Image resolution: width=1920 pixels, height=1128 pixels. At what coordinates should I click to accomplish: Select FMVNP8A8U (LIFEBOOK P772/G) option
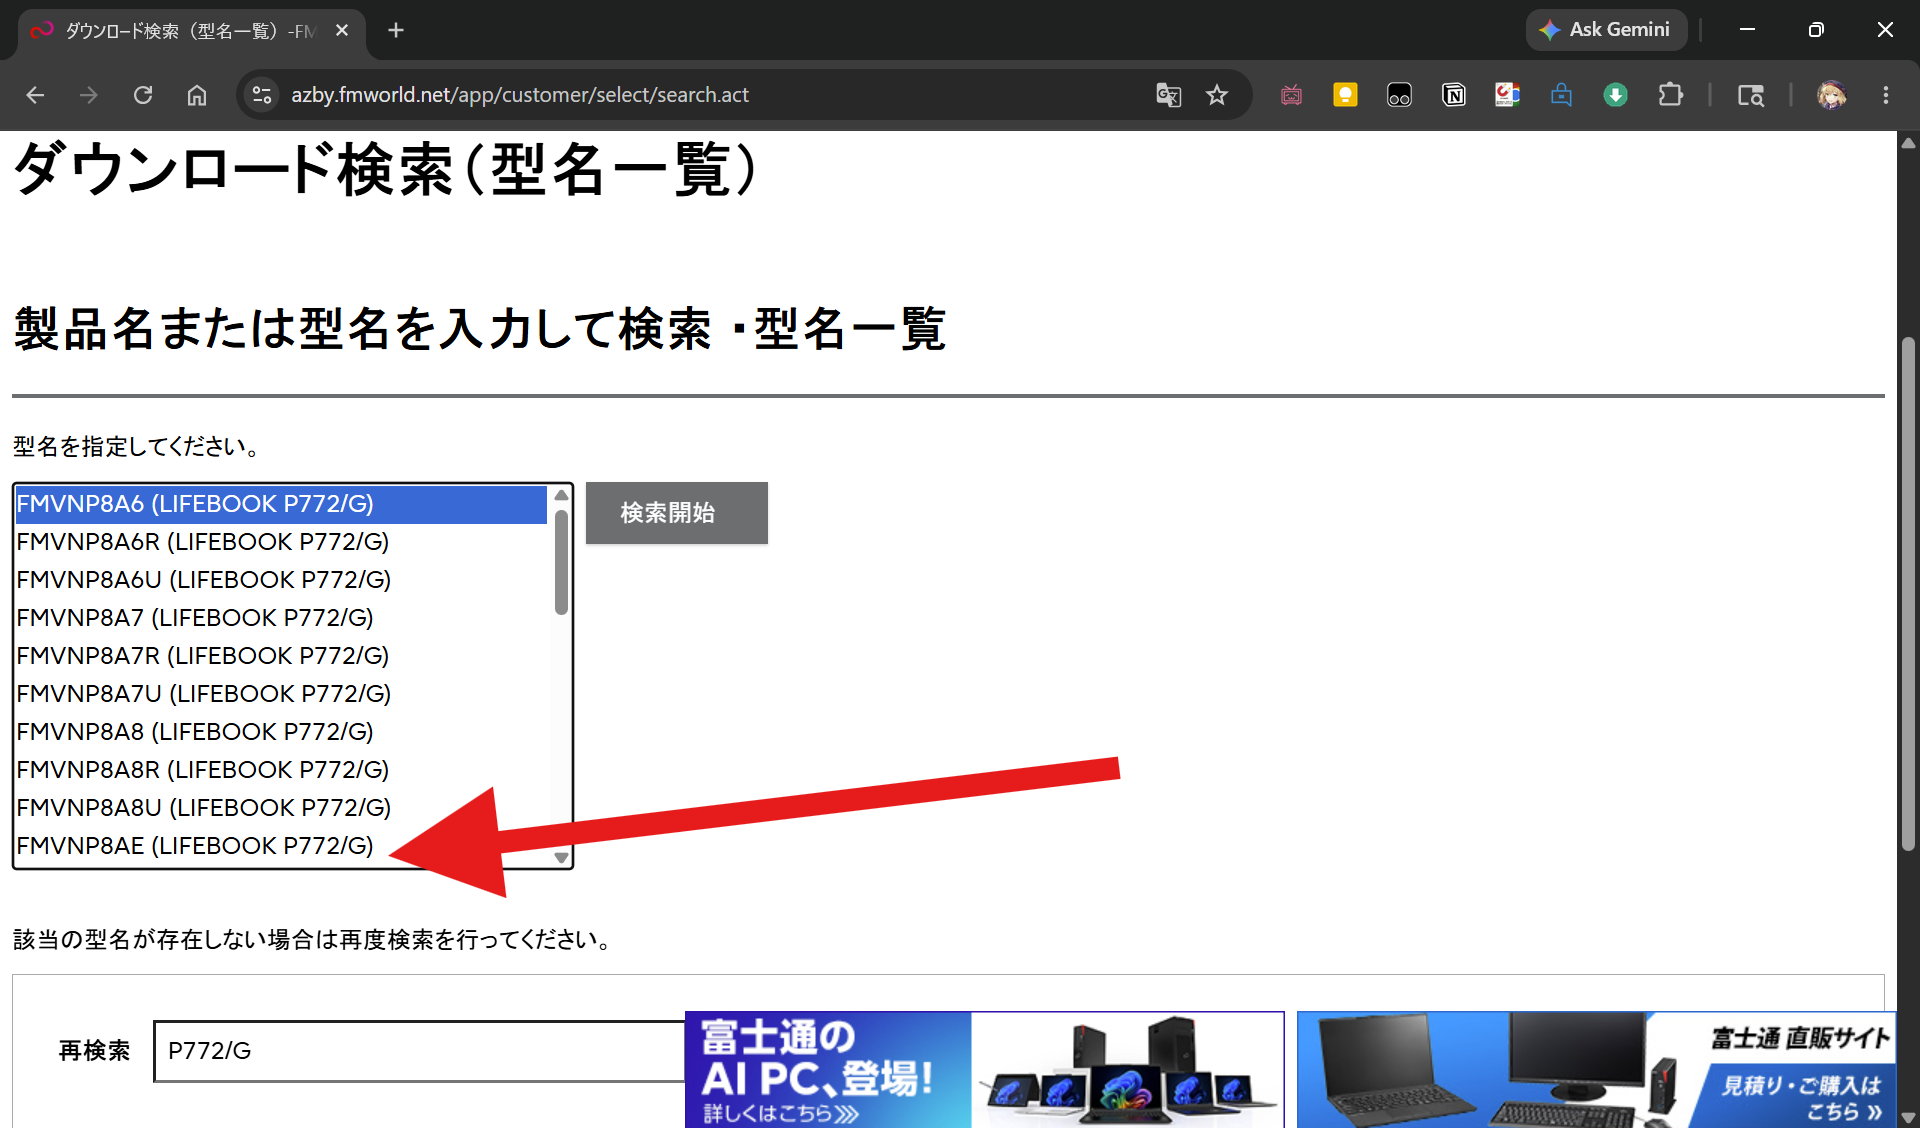[x=281, y=808]
